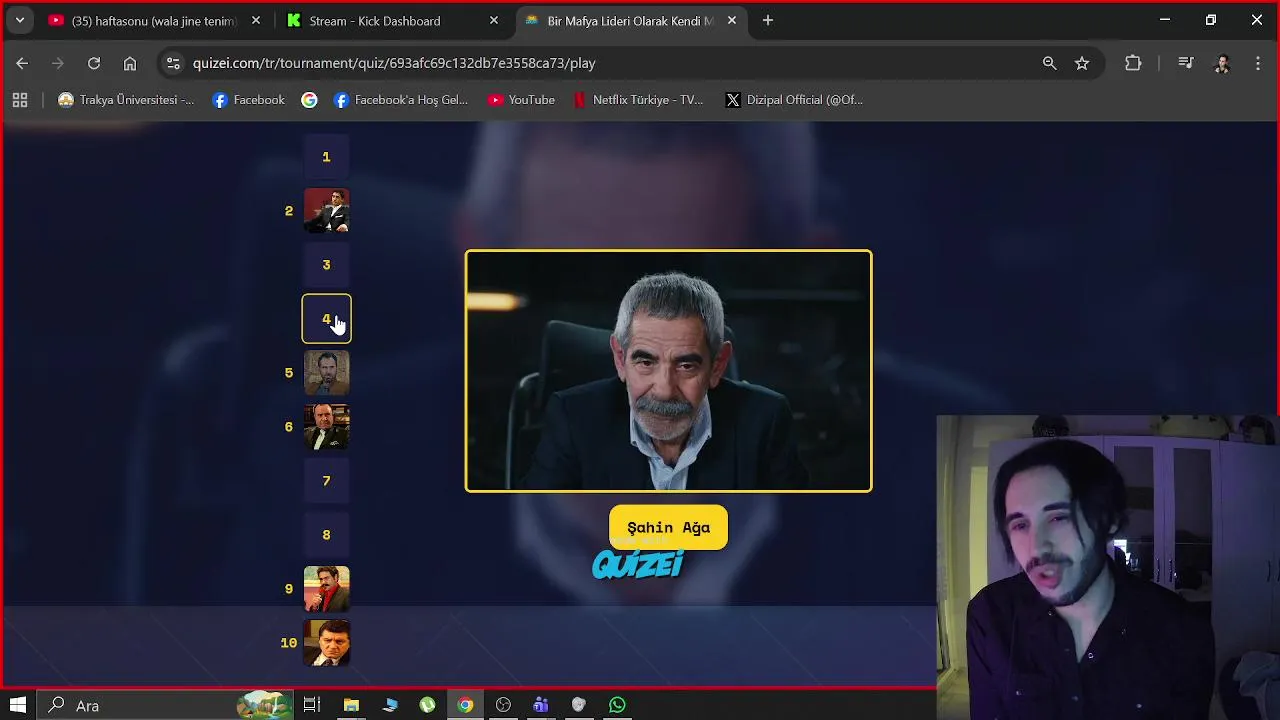
Task: Open the Facebook bookmark
Action: click(249, 100)
